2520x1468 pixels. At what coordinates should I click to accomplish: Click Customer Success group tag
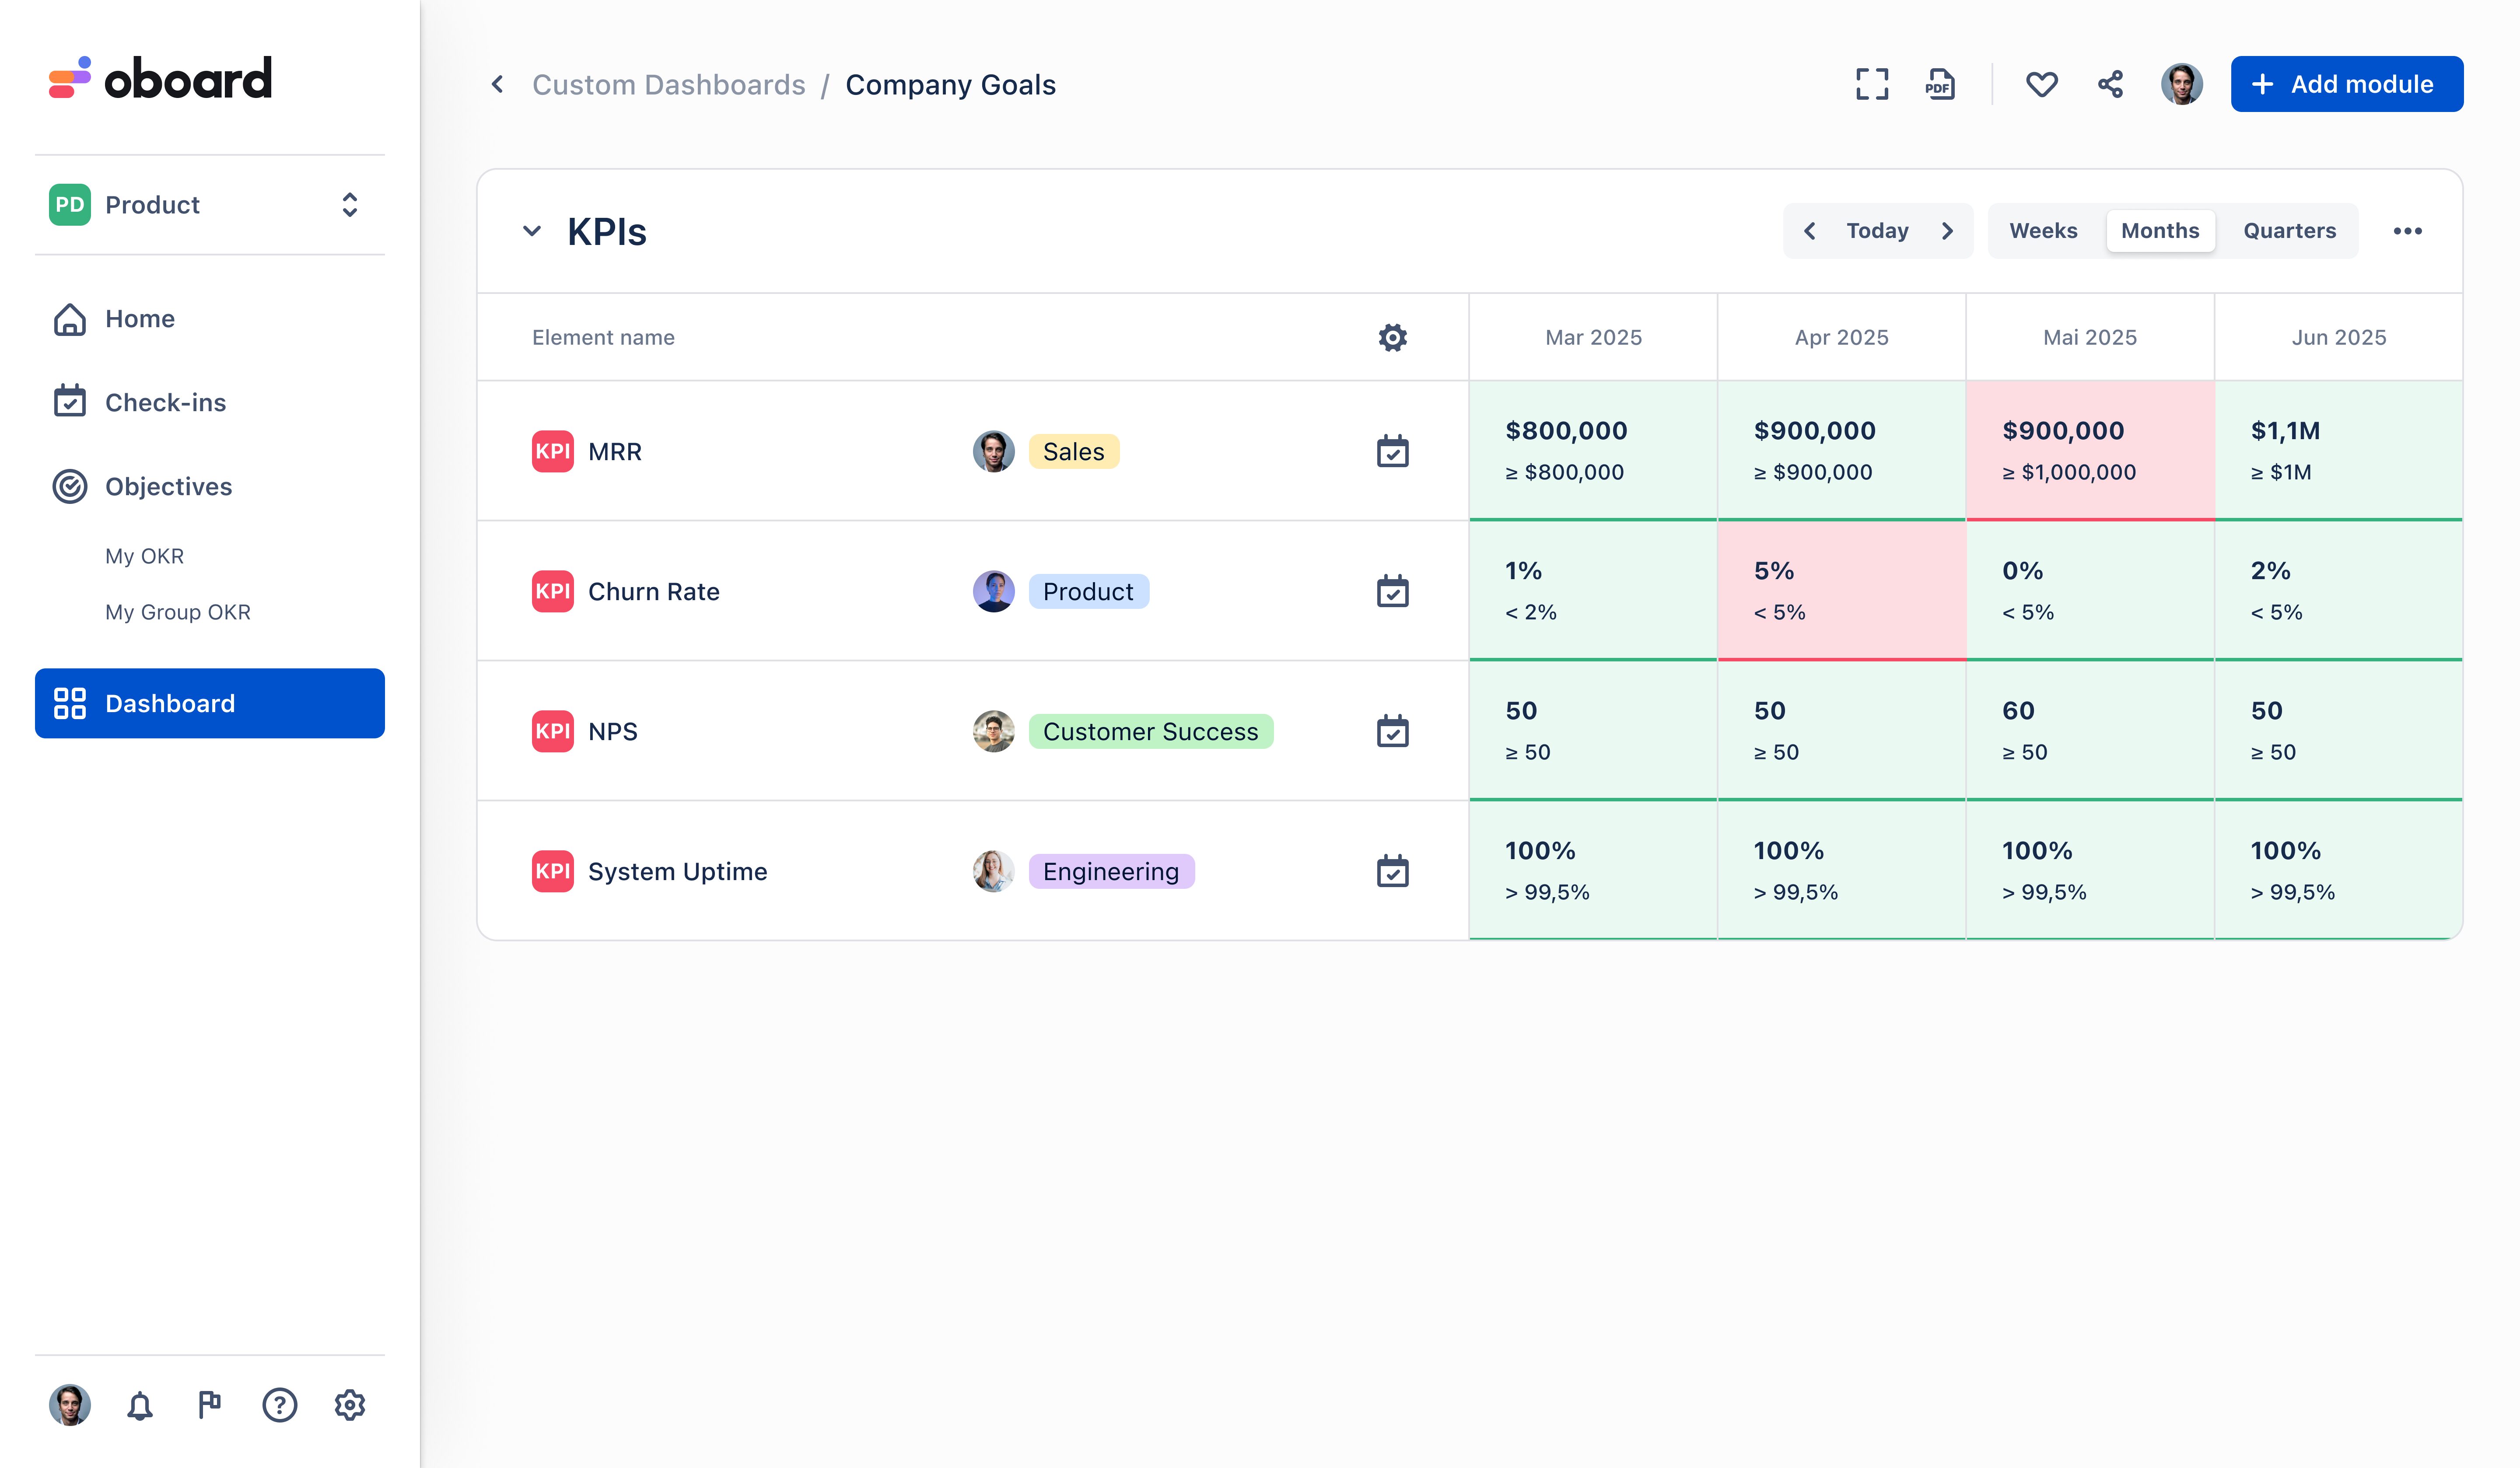(1150, 731)
